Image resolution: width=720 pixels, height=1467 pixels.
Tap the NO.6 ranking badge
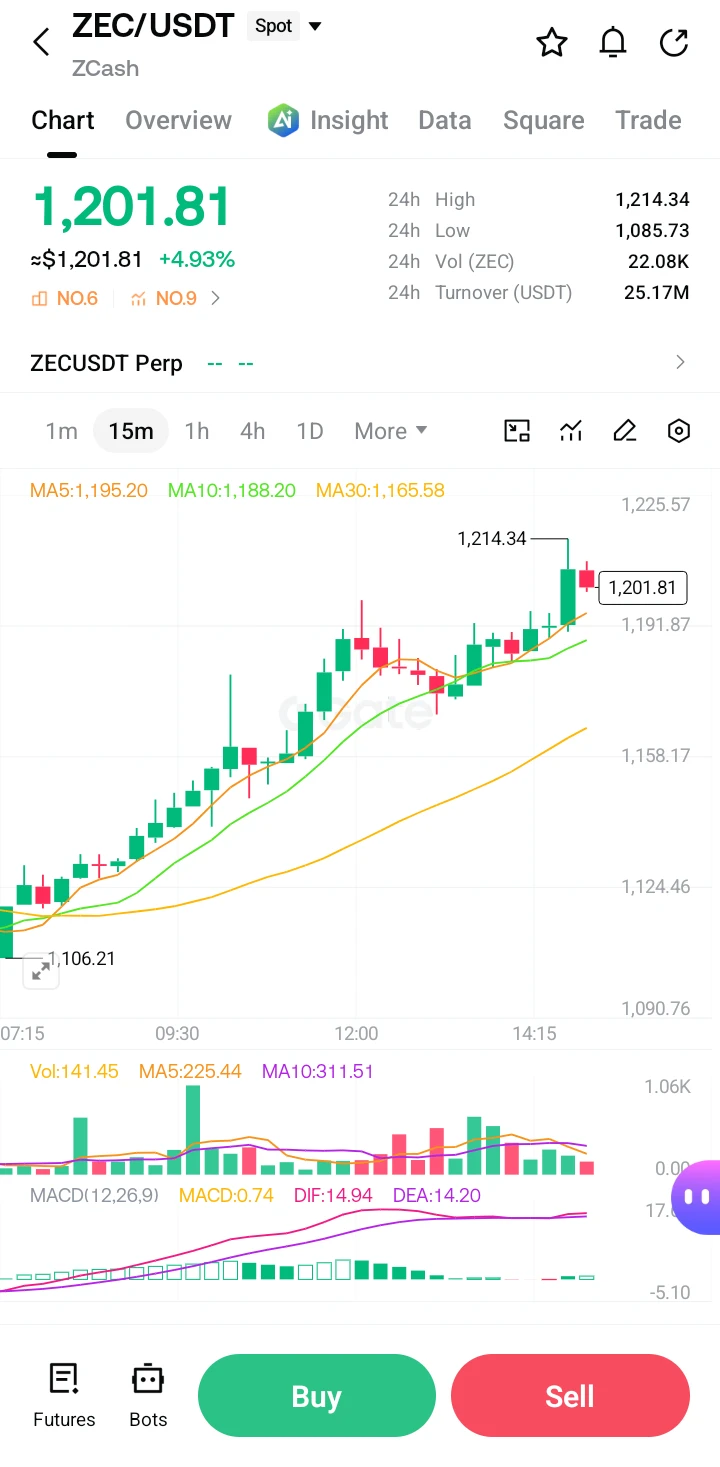[x=65, y=298]
